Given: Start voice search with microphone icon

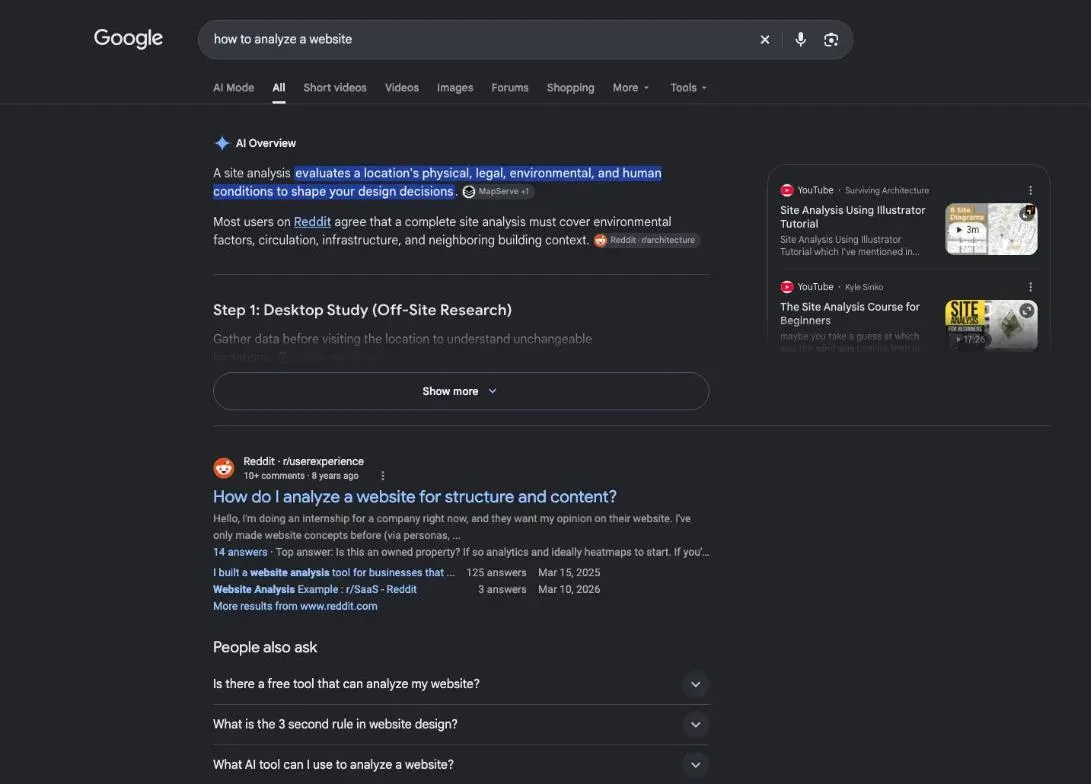Looking at the screenshot, I should coord(800,40).
